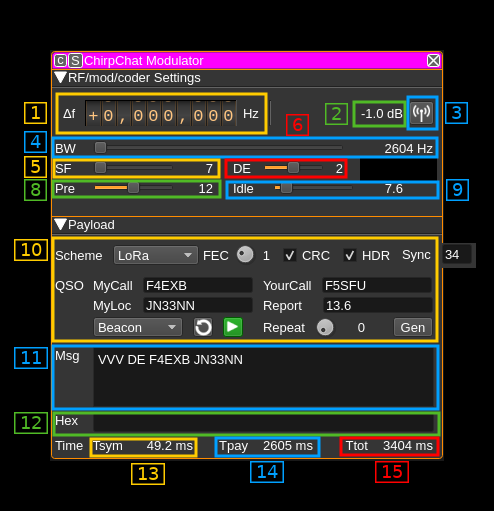The width and height of the screenshot is (494, 511).
Task: Open the Scheme LoRa dropdown
Action: point(156,255)
